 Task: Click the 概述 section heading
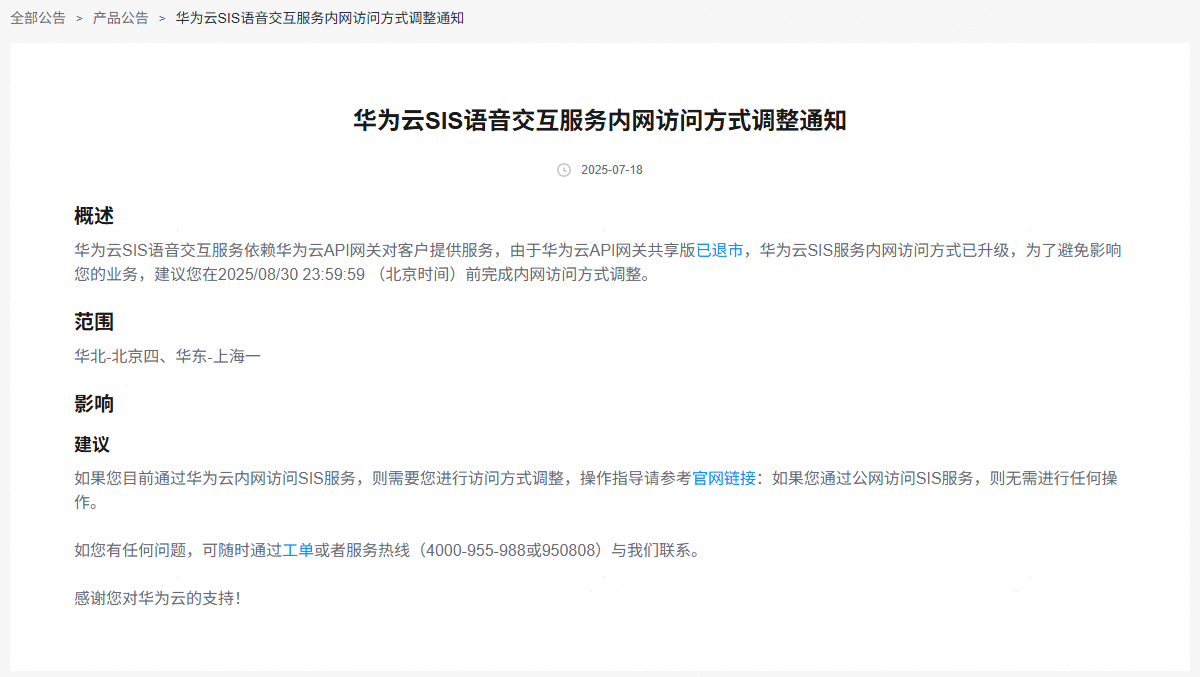pyautogui.click(x=94, y=216)
